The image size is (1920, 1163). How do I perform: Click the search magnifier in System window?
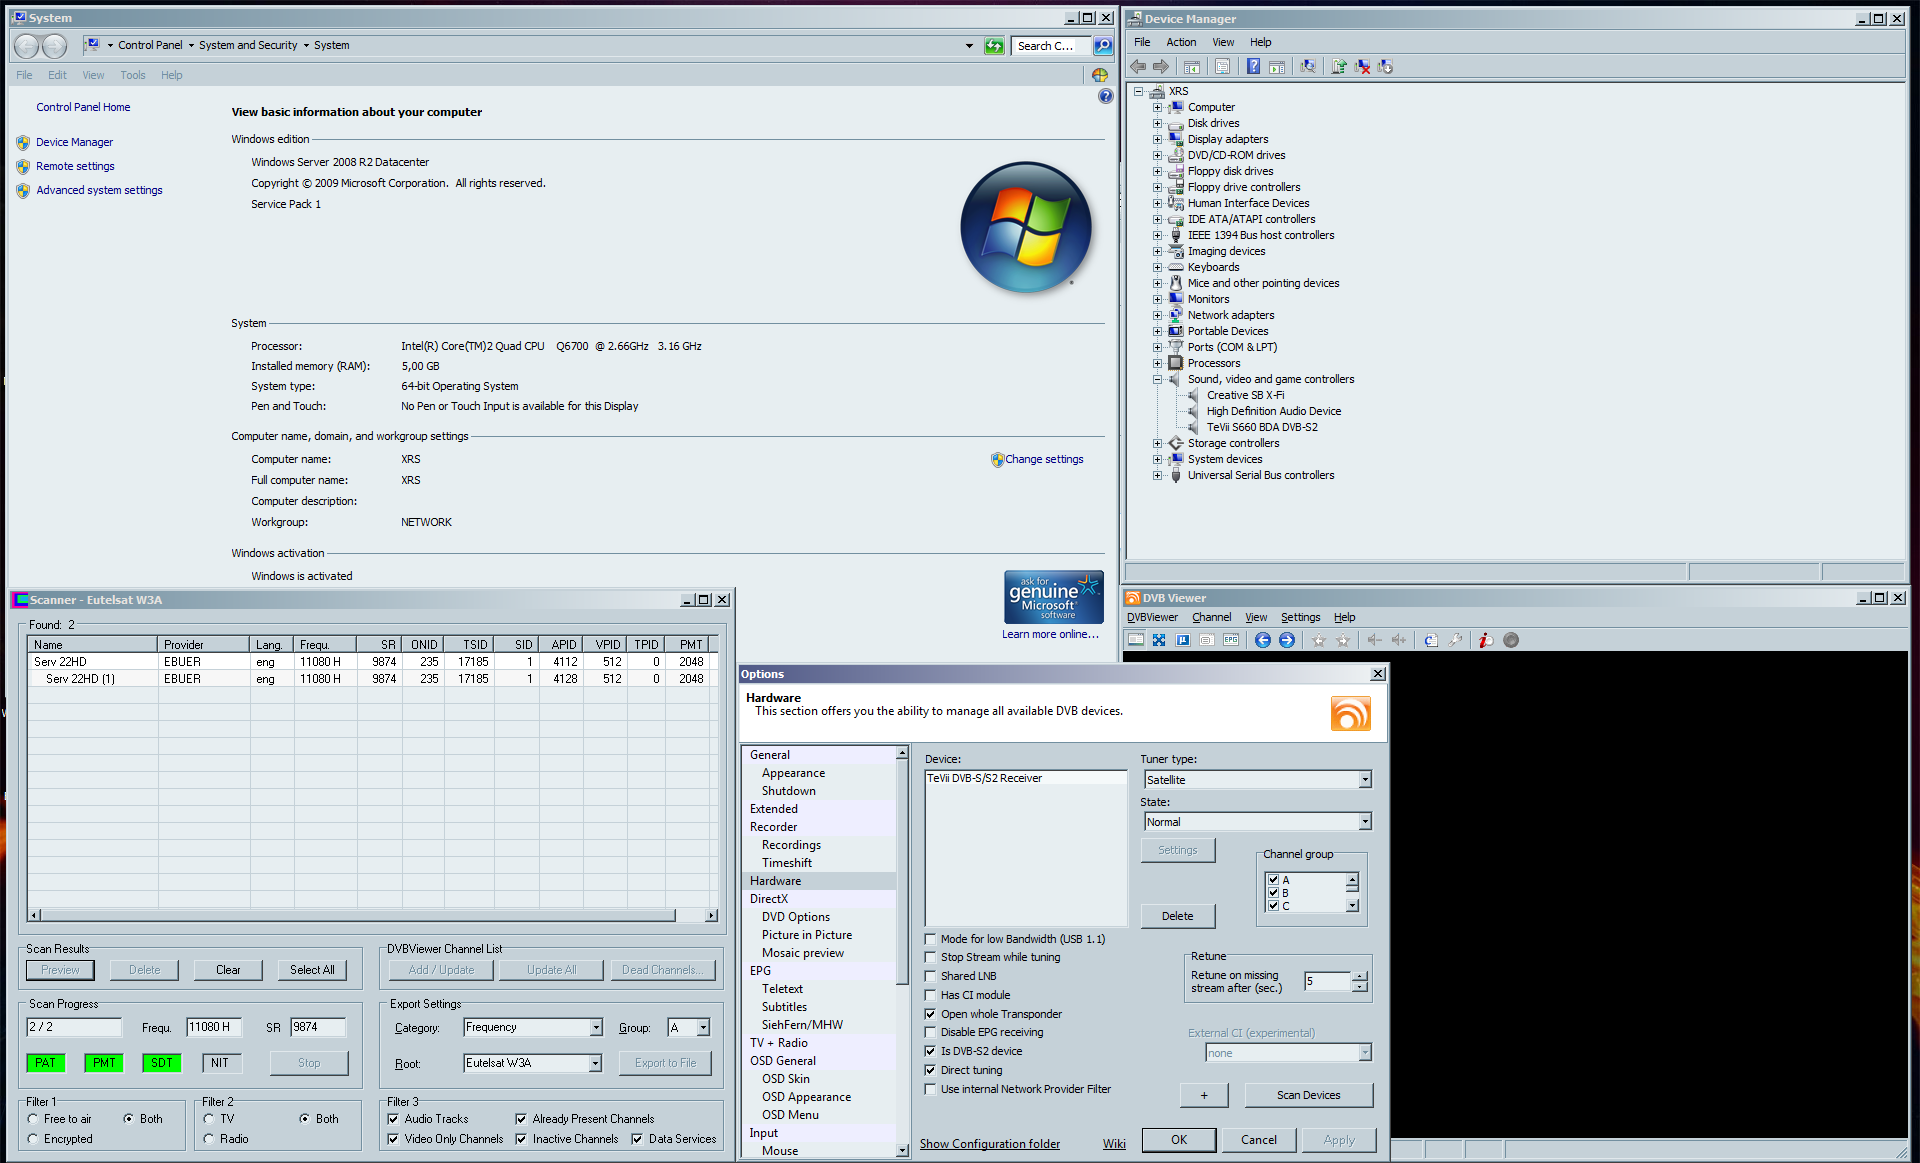click(x=1102, y=46)
